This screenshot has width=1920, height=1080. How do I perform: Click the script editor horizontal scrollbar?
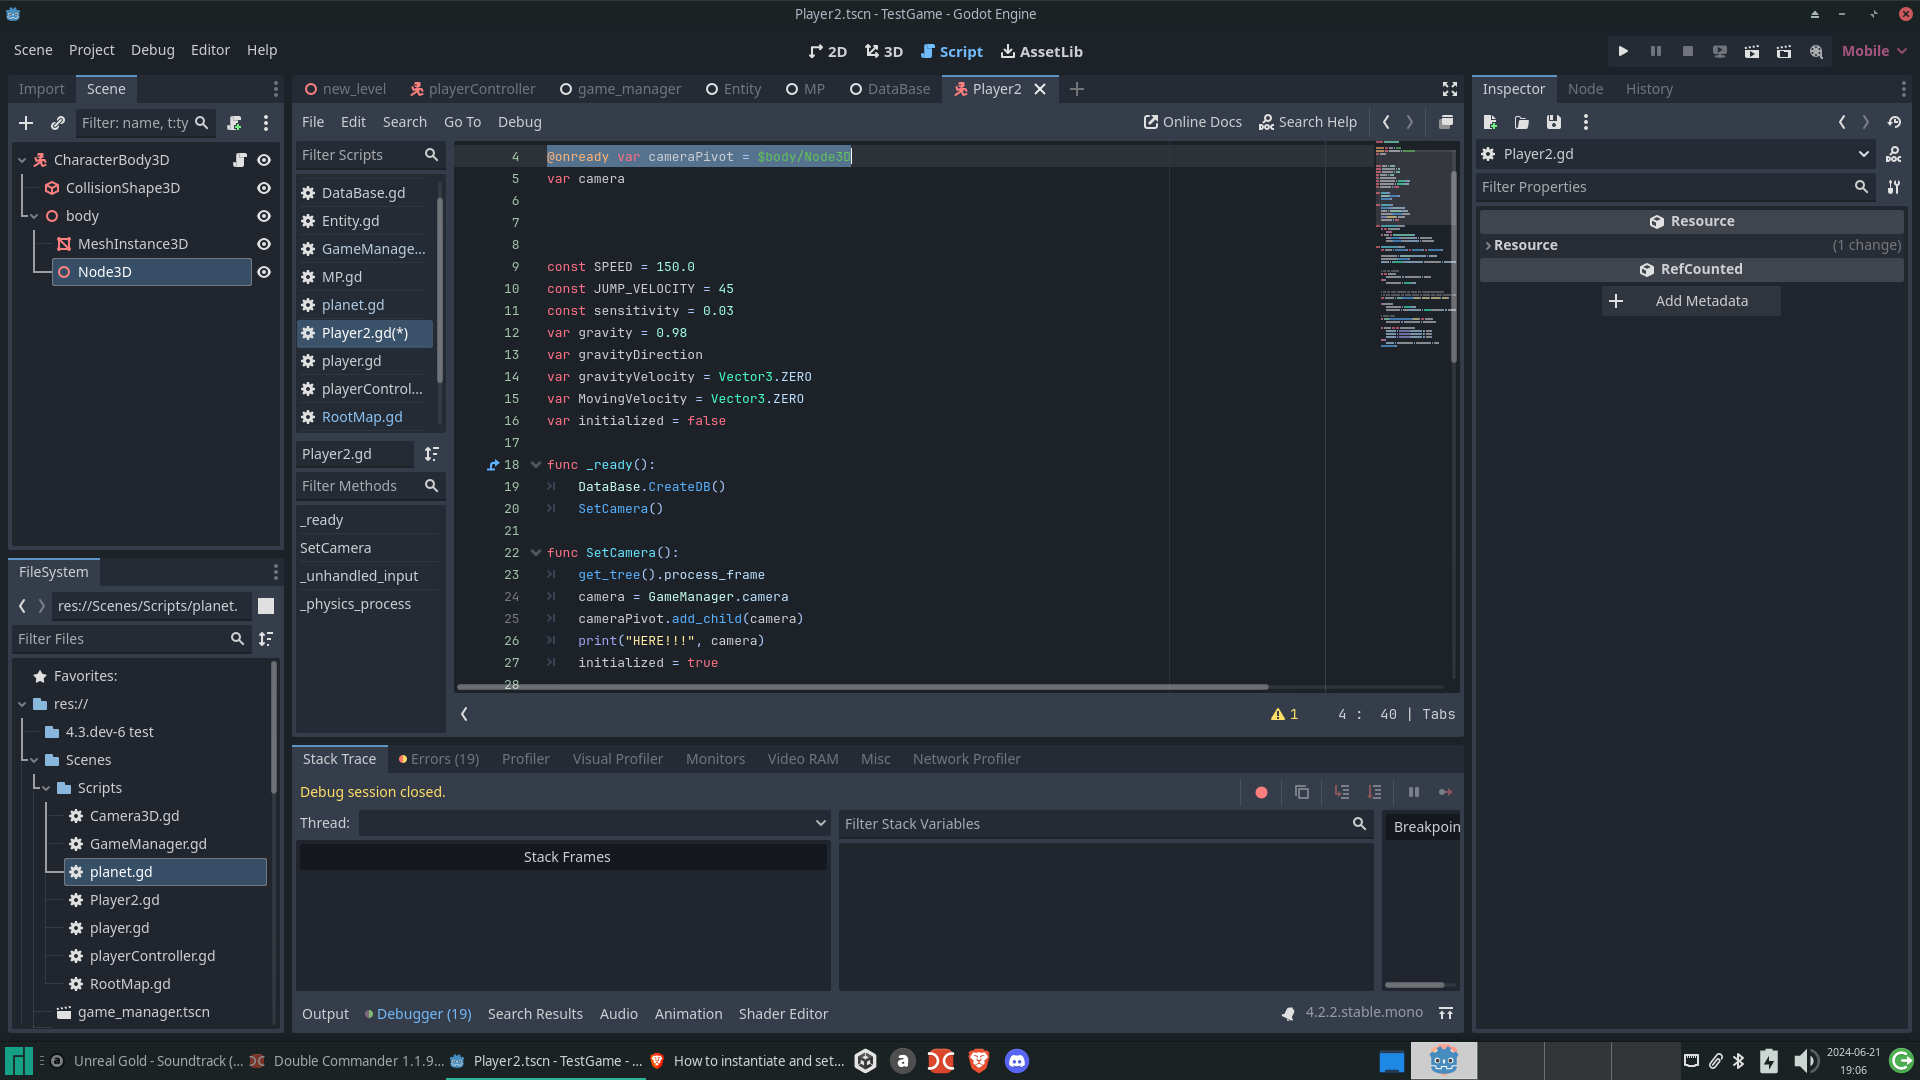[x=862, y=687]
